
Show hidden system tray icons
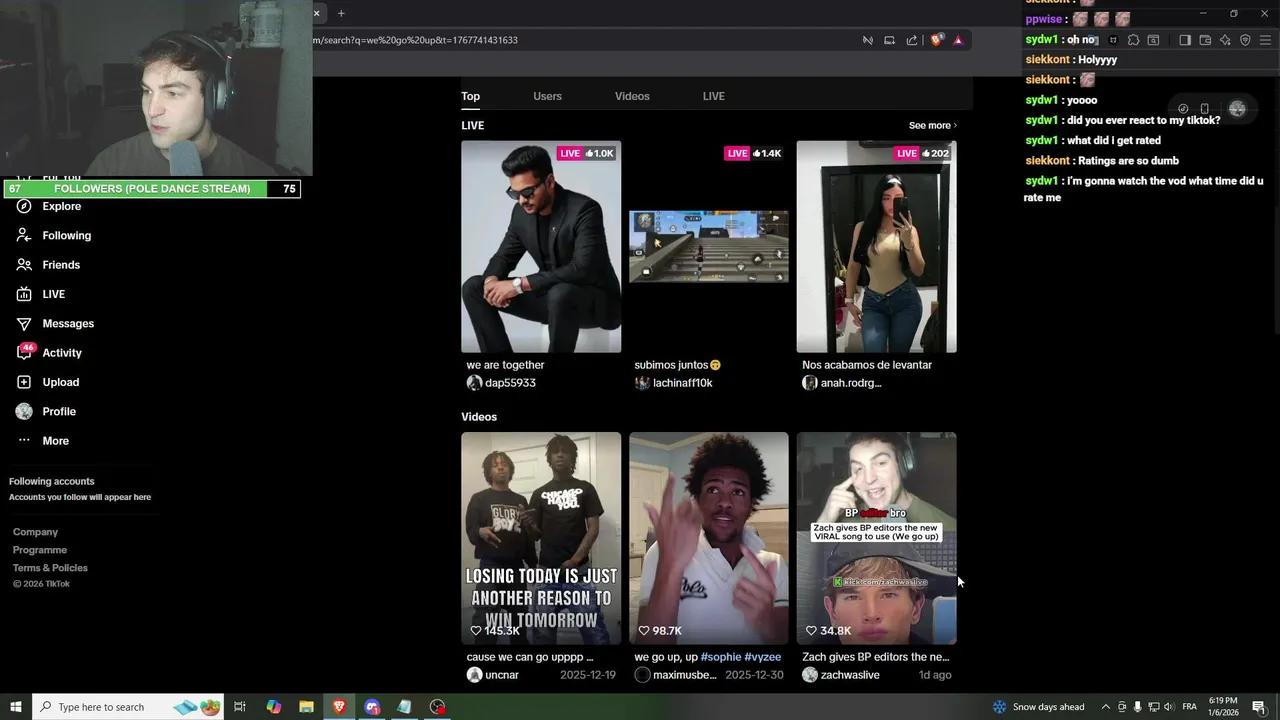click(1105, 707)
